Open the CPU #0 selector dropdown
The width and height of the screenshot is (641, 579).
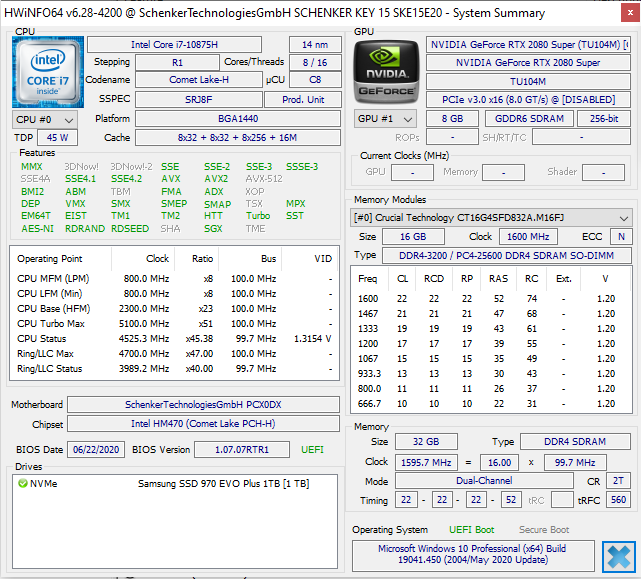tap(45, 119)
